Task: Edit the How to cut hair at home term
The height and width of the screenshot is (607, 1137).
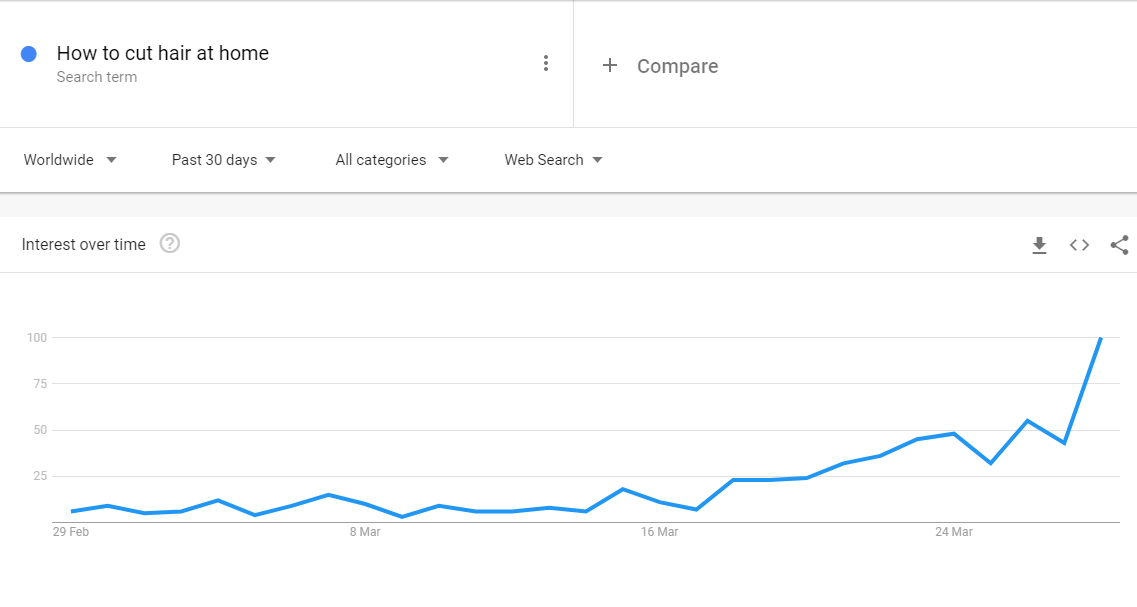Action: click(162, 53)
